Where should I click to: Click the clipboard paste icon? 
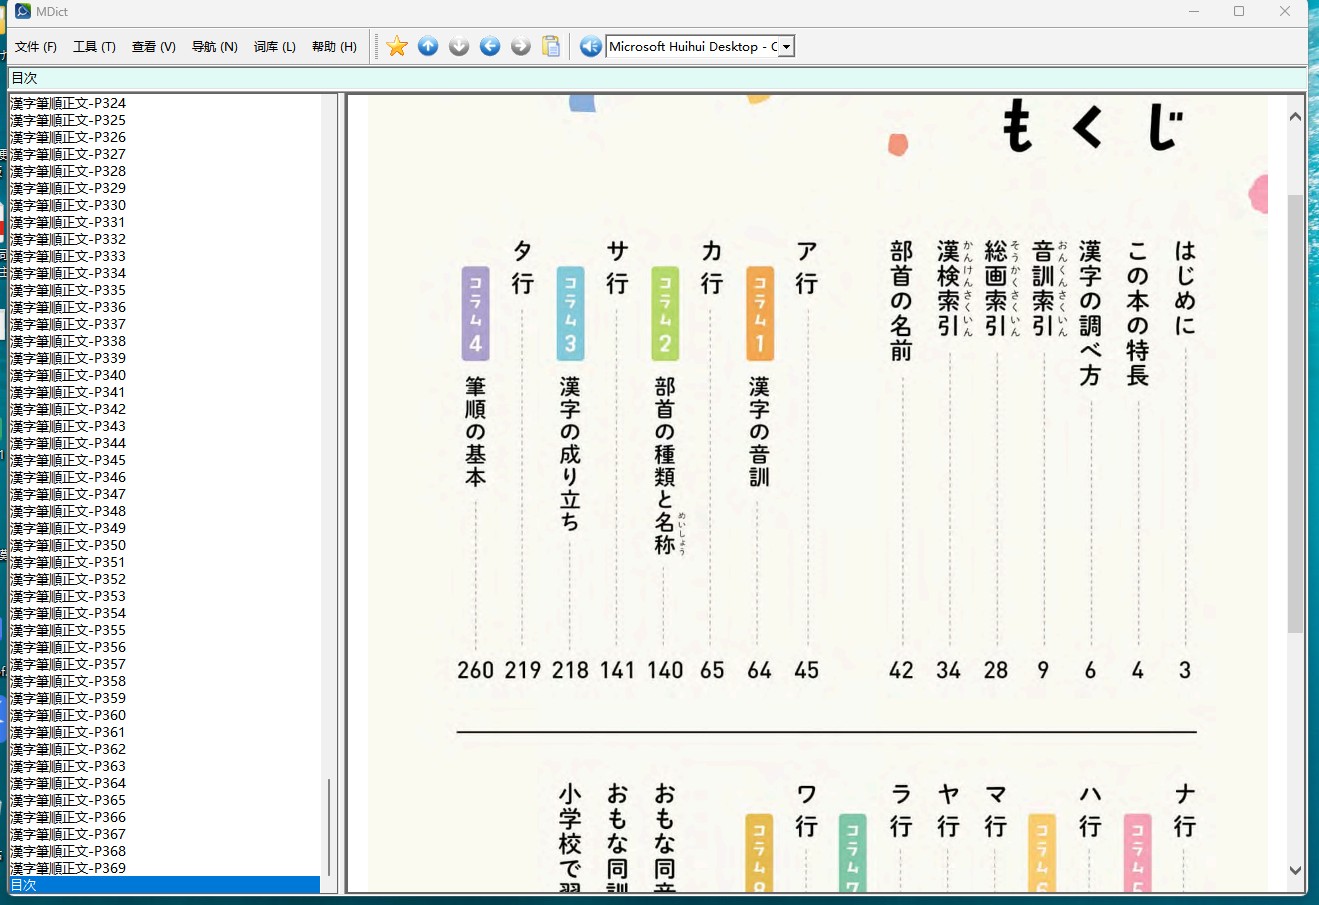point(551,46)
